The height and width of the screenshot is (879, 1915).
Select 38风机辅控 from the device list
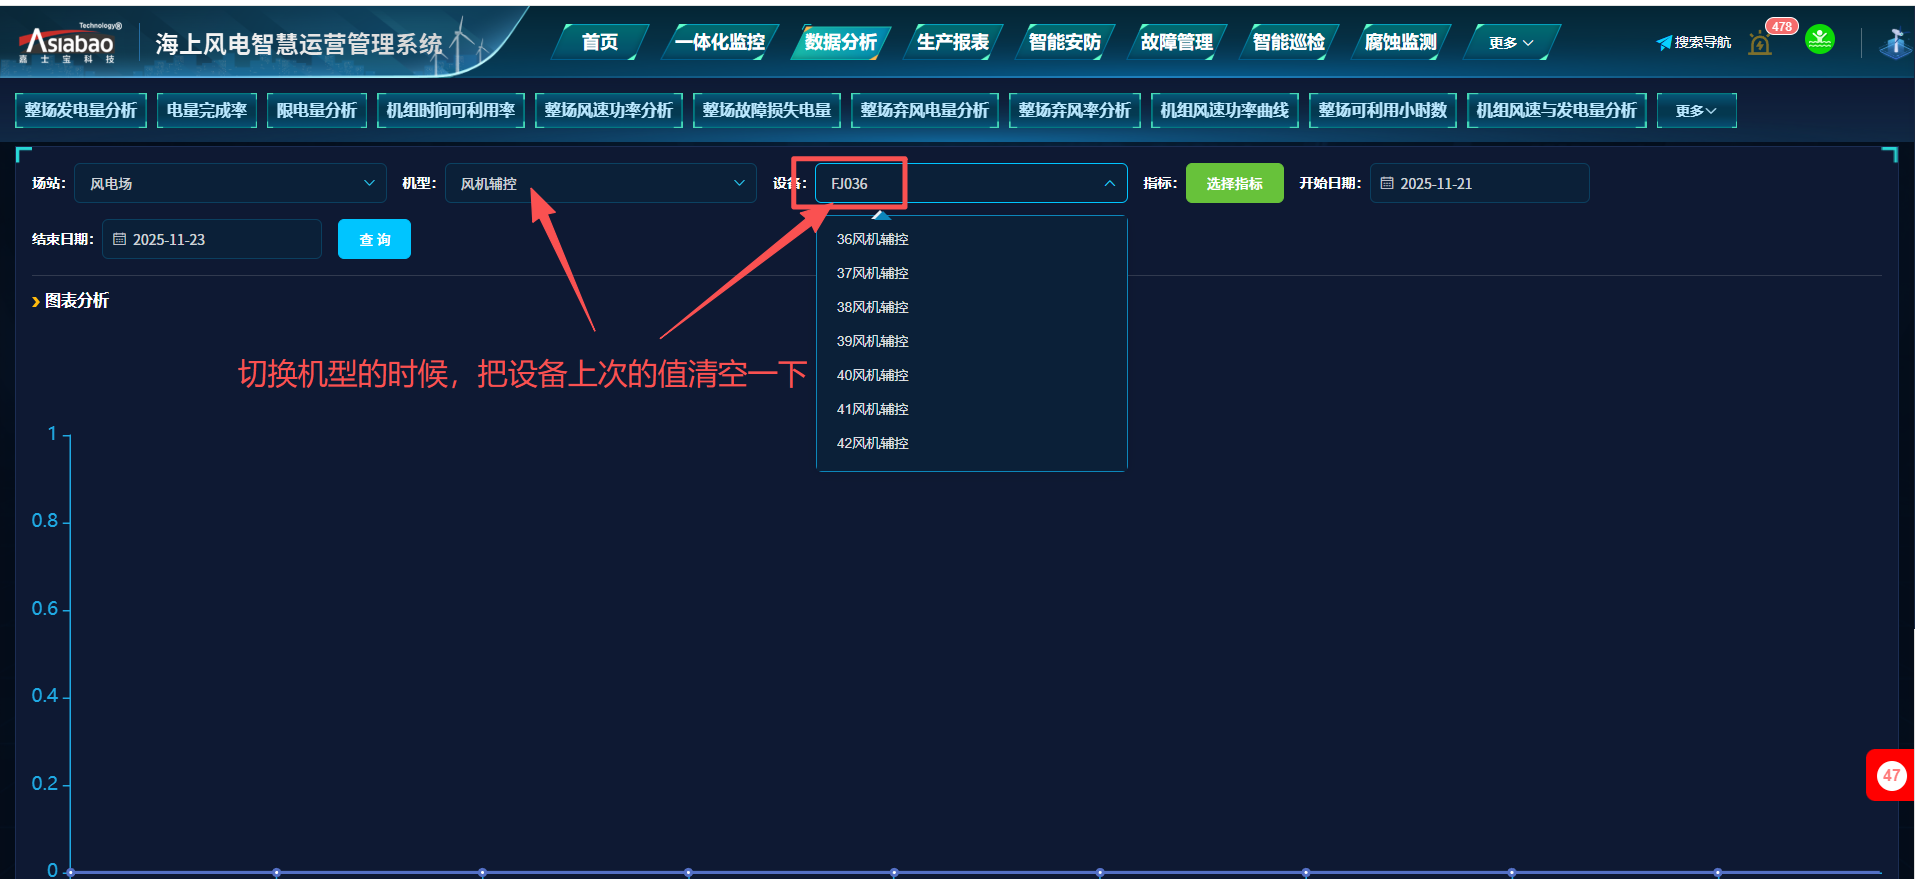872,307
